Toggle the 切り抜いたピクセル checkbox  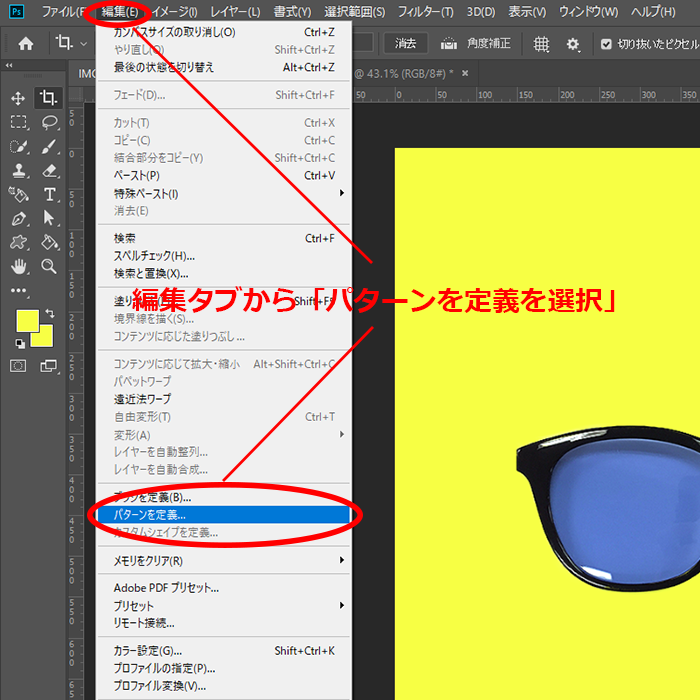click(606, 44)
